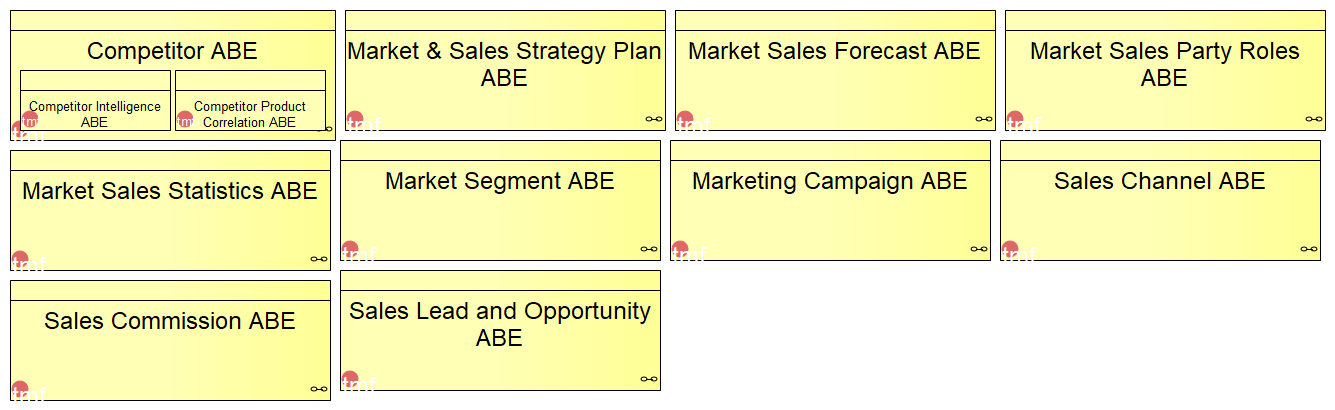Viewport: 1335px width, 410px height.
Task: Click link icon on Sales Lead and Opportunity ABE
Action: [649, 379]
